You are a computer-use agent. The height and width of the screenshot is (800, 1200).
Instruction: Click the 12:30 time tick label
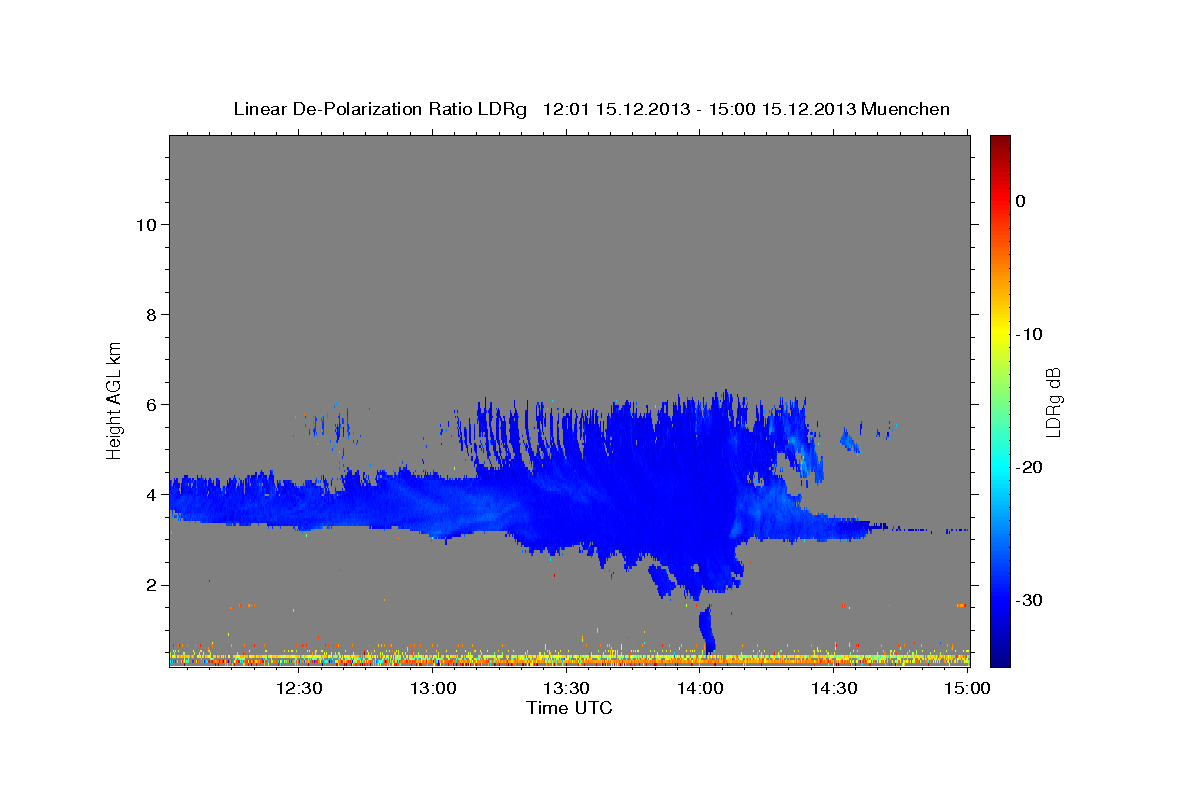coord(299,689)
